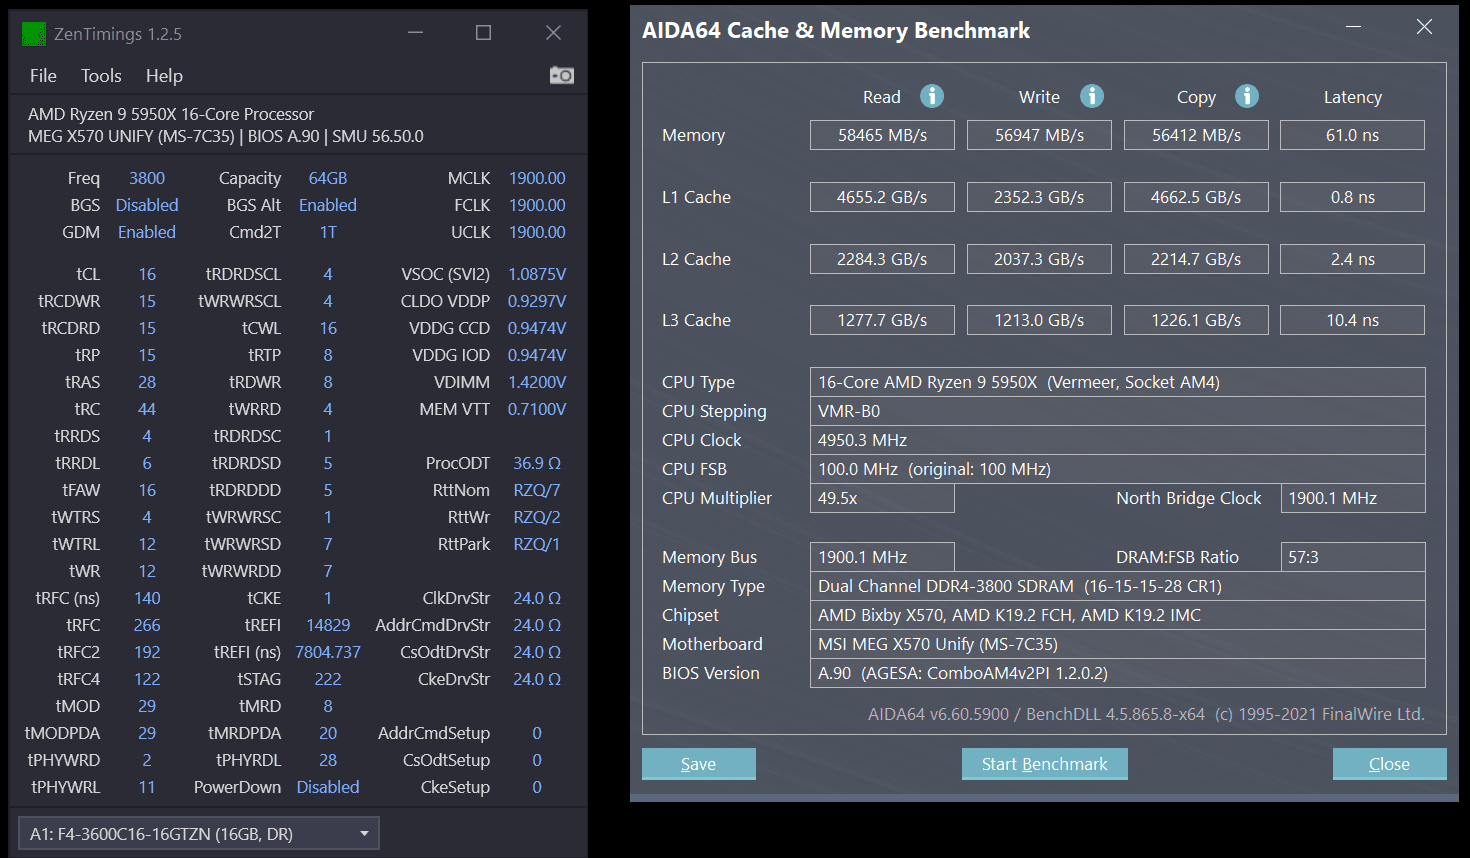Click Memory Read value 58465 MB/s
Screen dimensions: 1470x858
pos(882,135)
